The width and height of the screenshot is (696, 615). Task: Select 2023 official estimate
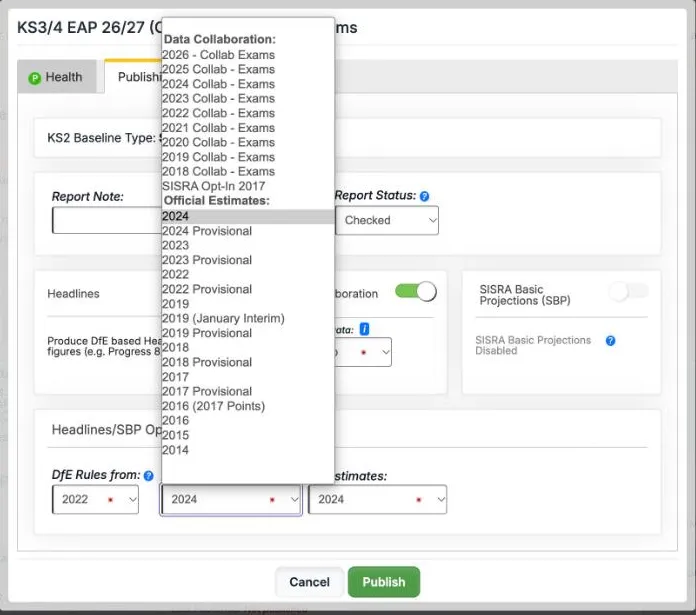[248, 245]
